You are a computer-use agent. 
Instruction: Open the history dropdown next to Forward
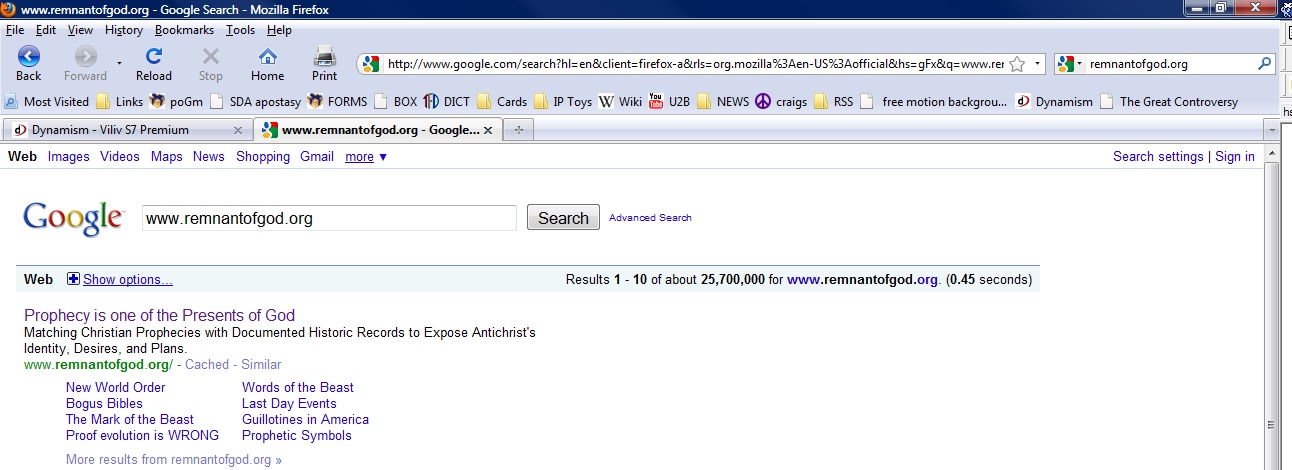point(120,63)
